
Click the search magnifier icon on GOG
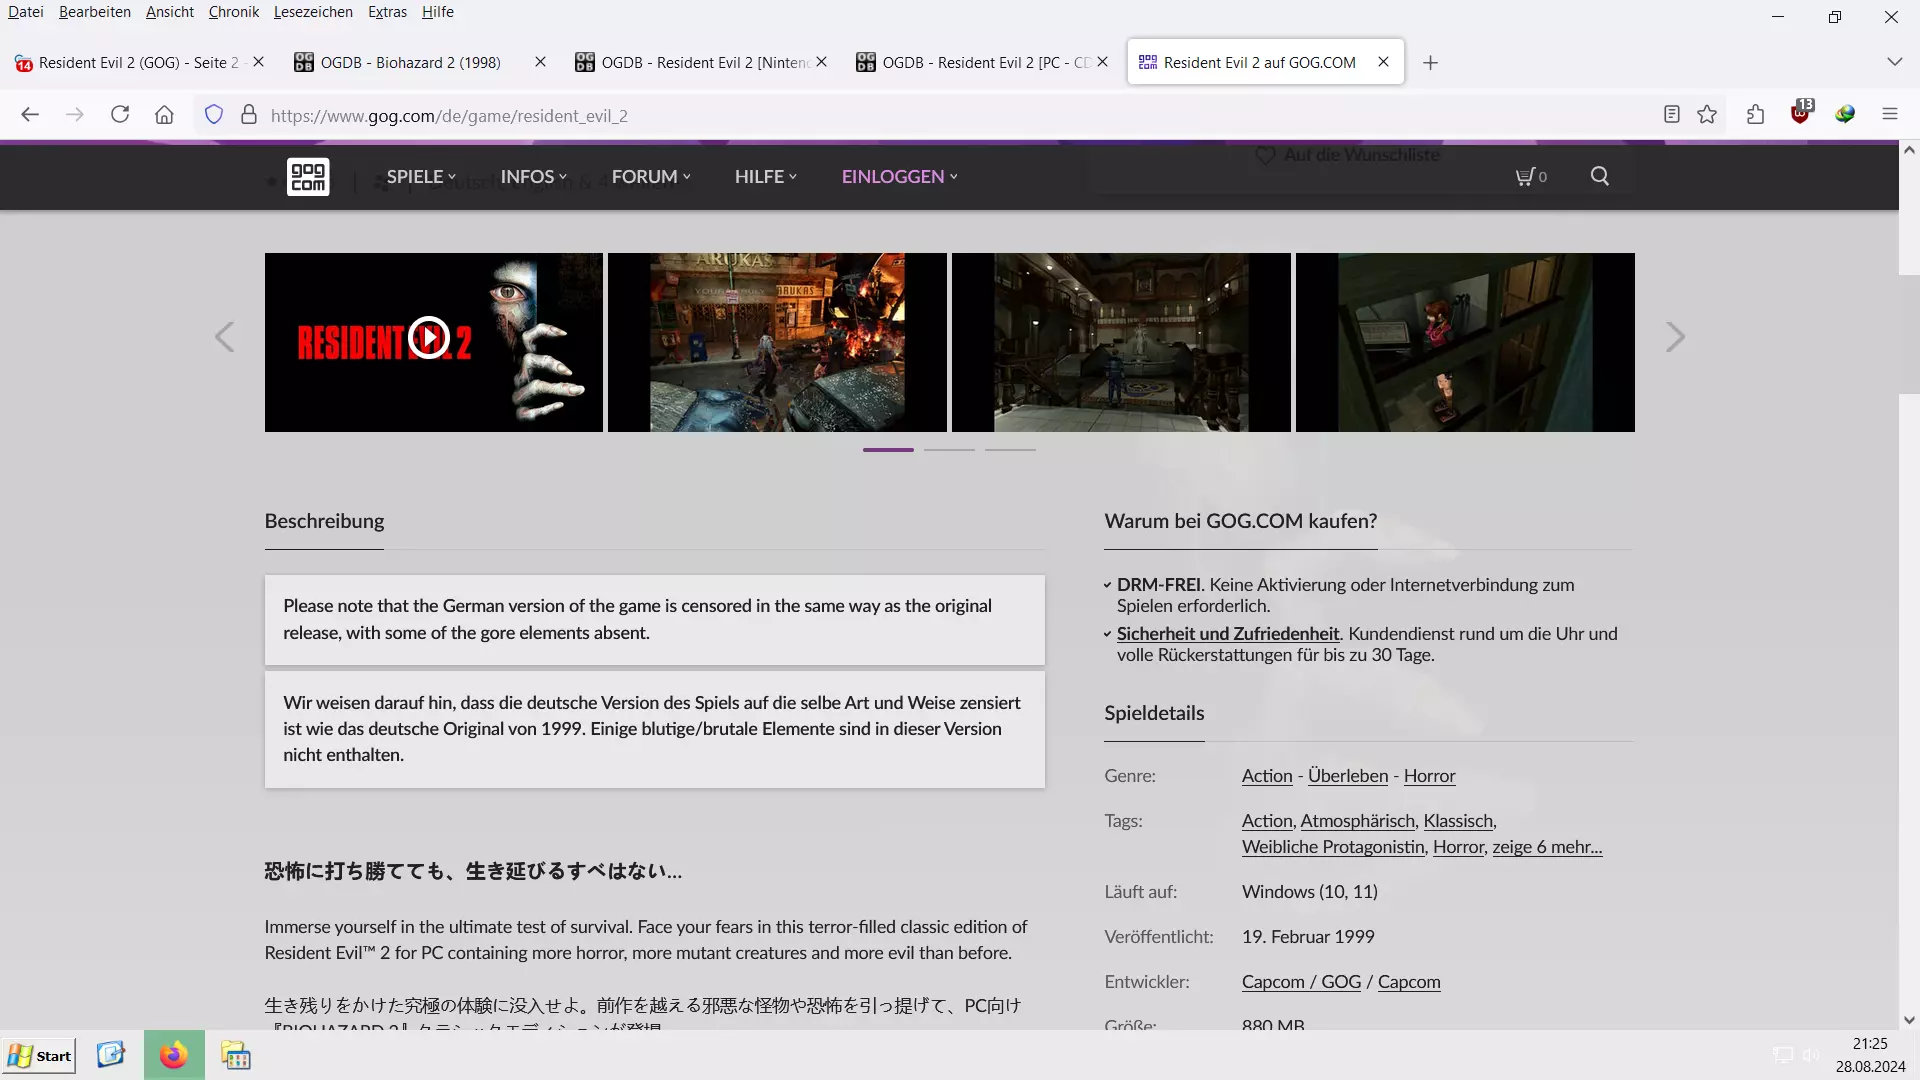click(1600, 176)
